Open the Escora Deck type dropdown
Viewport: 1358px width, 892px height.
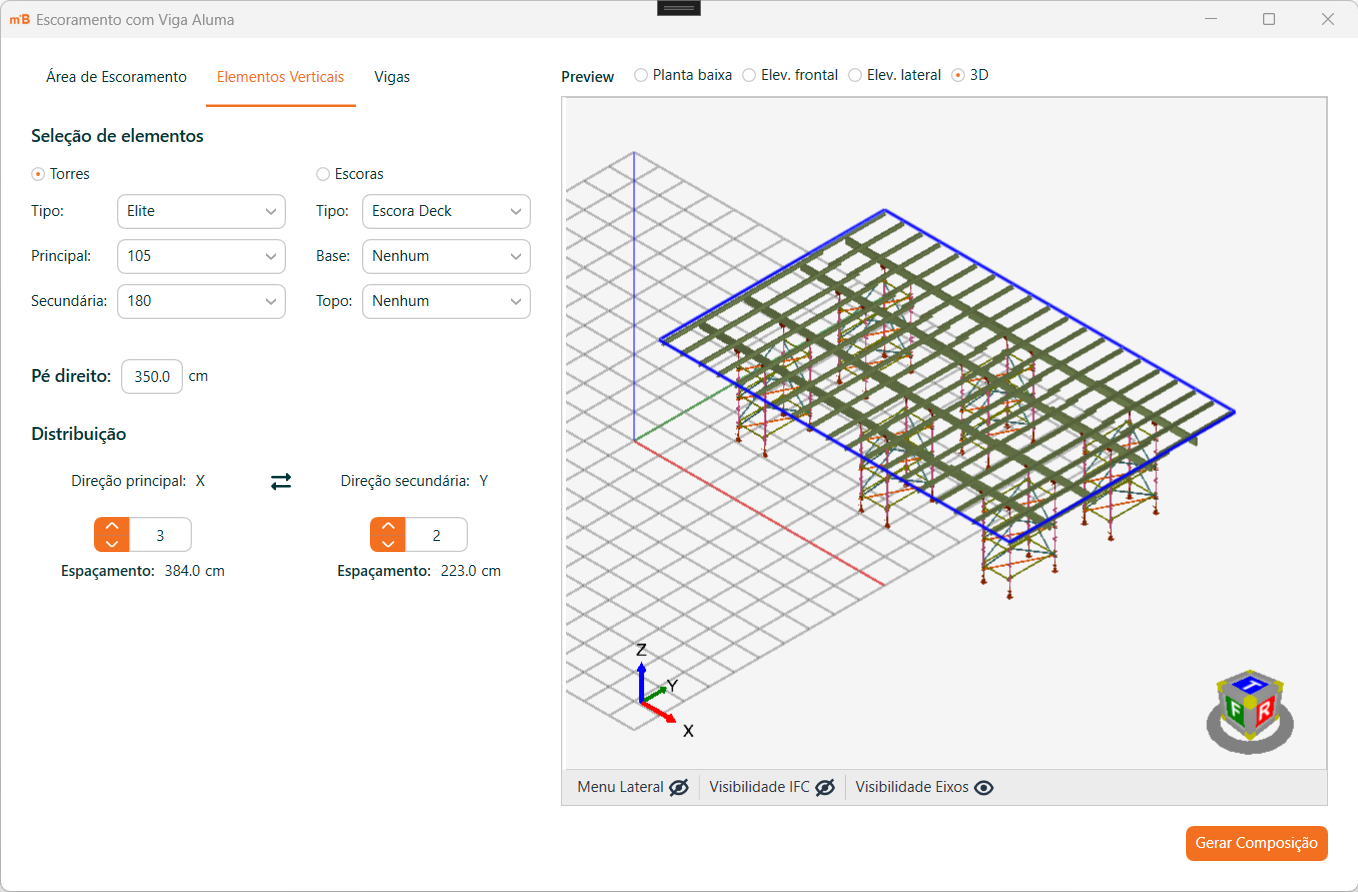pyautogui.click(x=446, y=211)
